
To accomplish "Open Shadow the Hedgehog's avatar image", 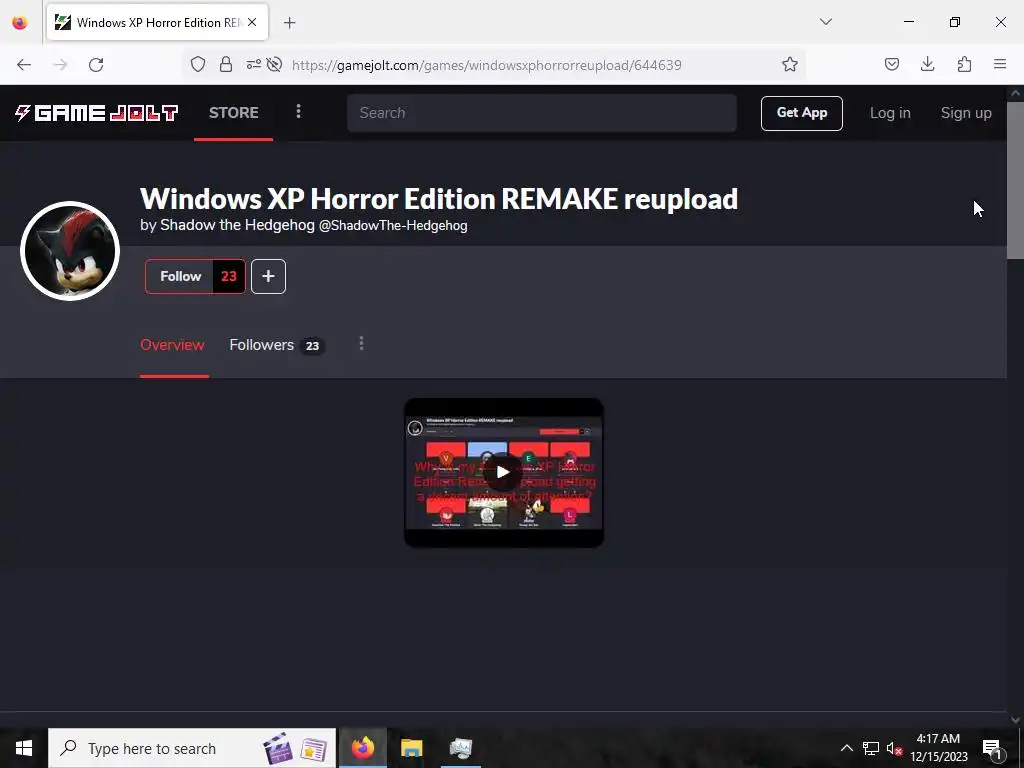I will [x=70, y=251].
